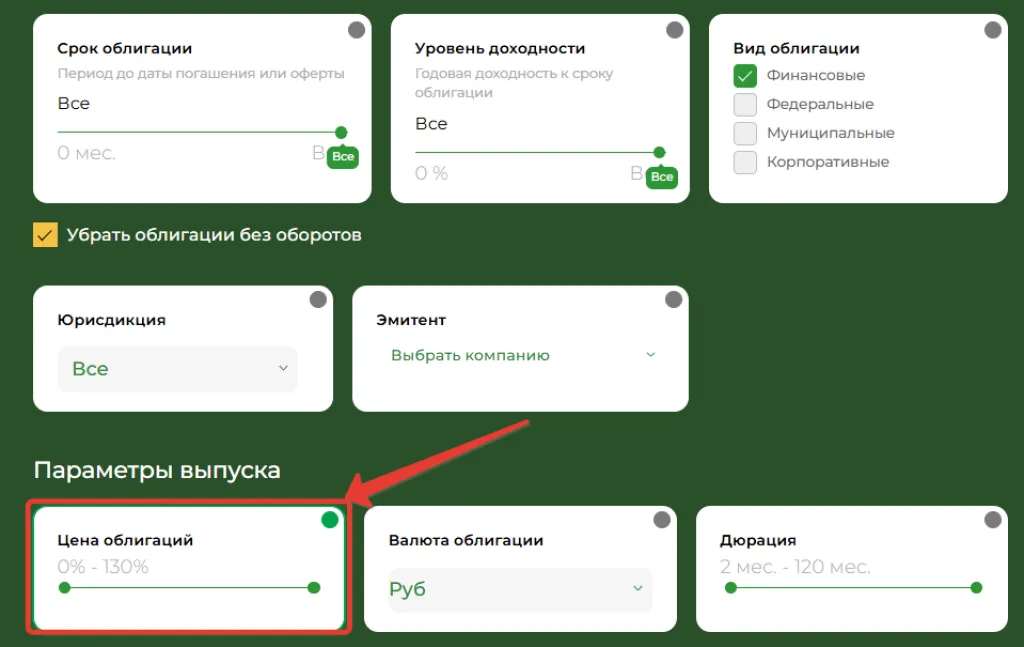Click the chevron next to Выбрать компанию
Viewport: 1024px width, 647px height.
[x=650, y=355]
